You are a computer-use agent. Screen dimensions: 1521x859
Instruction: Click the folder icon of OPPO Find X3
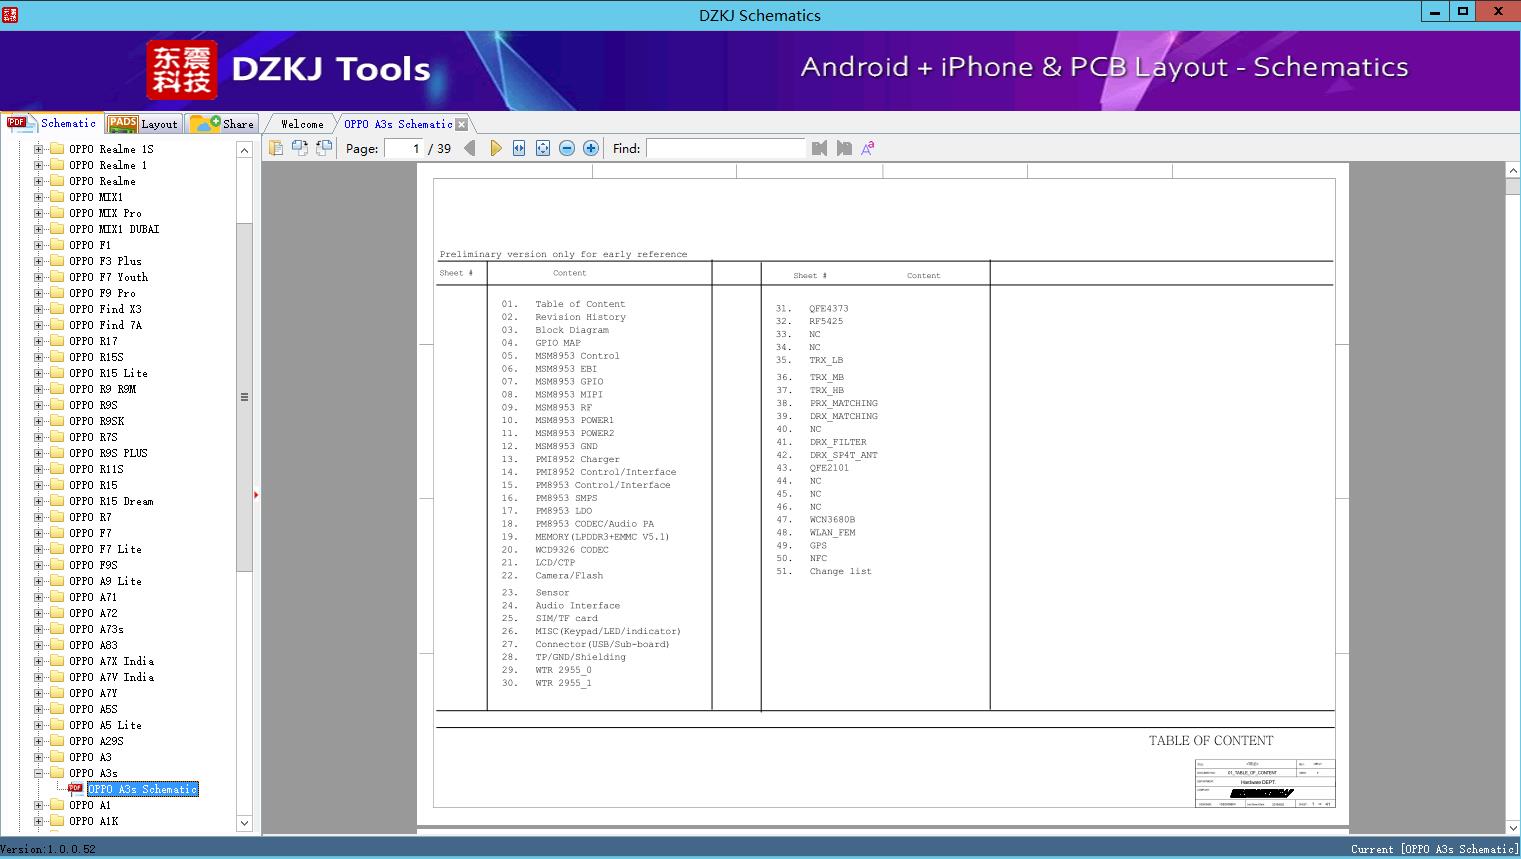(57, 309)
